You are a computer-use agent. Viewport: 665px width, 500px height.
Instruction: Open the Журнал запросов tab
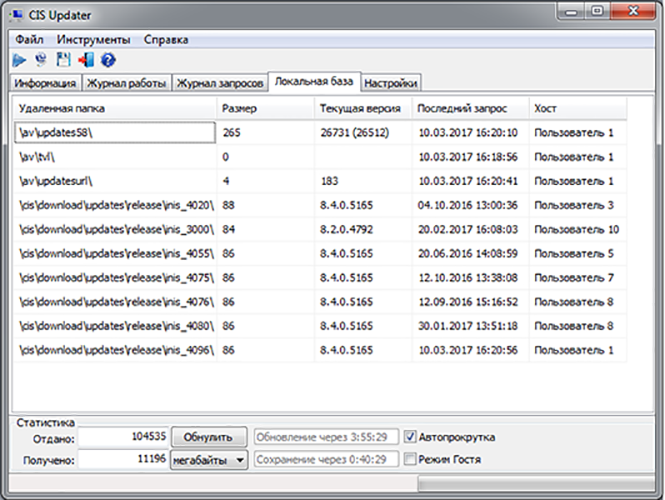click(x=220, y=83)
